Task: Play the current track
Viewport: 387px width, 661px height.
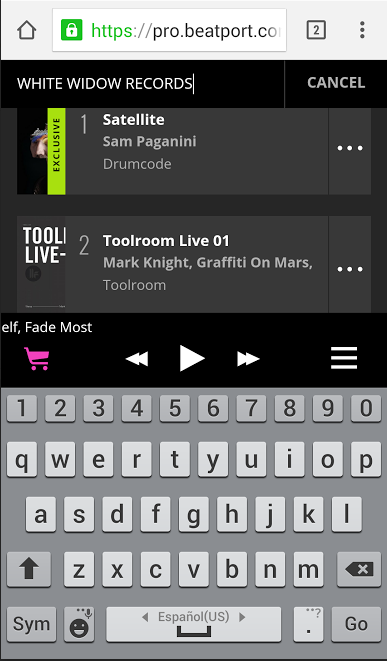Action: pyautogui.click(x=192, y=358)
